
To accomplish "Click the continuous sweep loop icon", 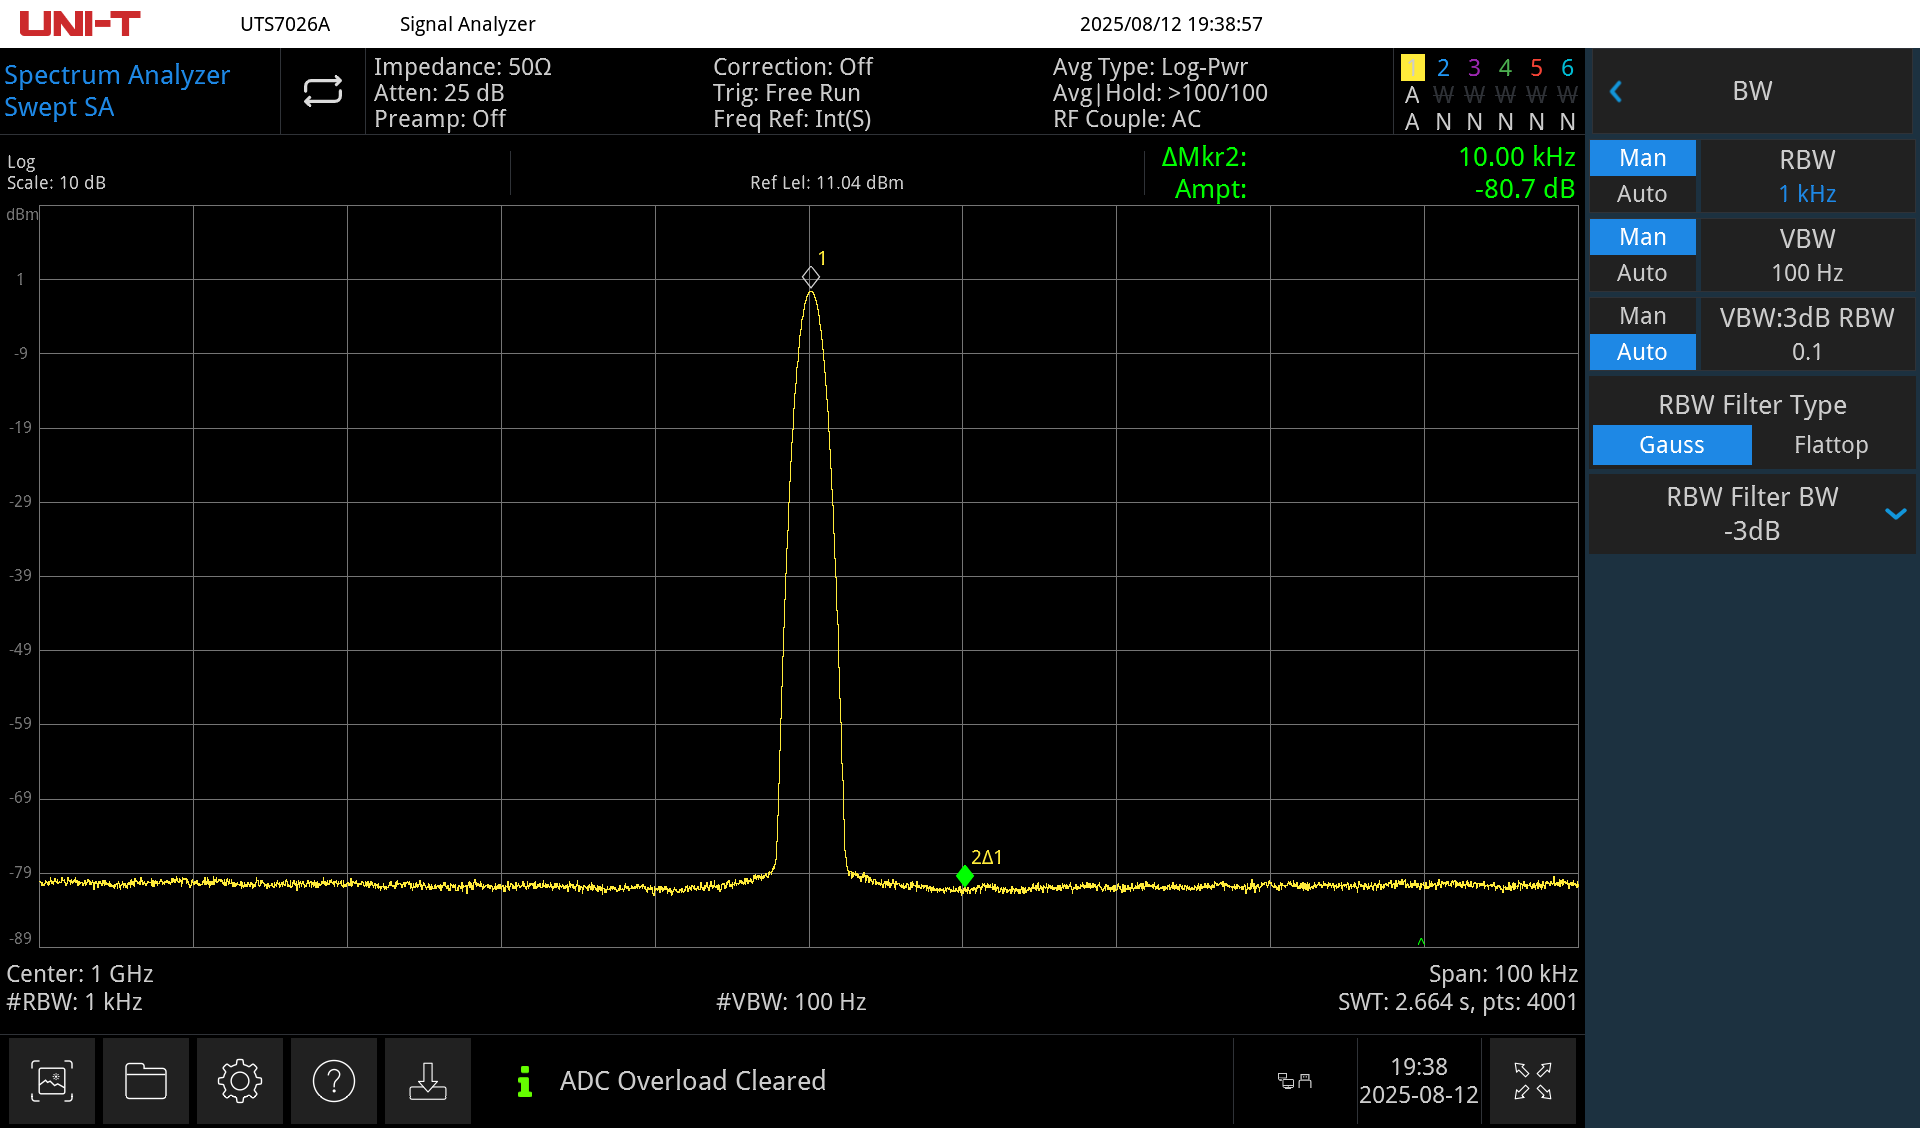I will point(321,91).
